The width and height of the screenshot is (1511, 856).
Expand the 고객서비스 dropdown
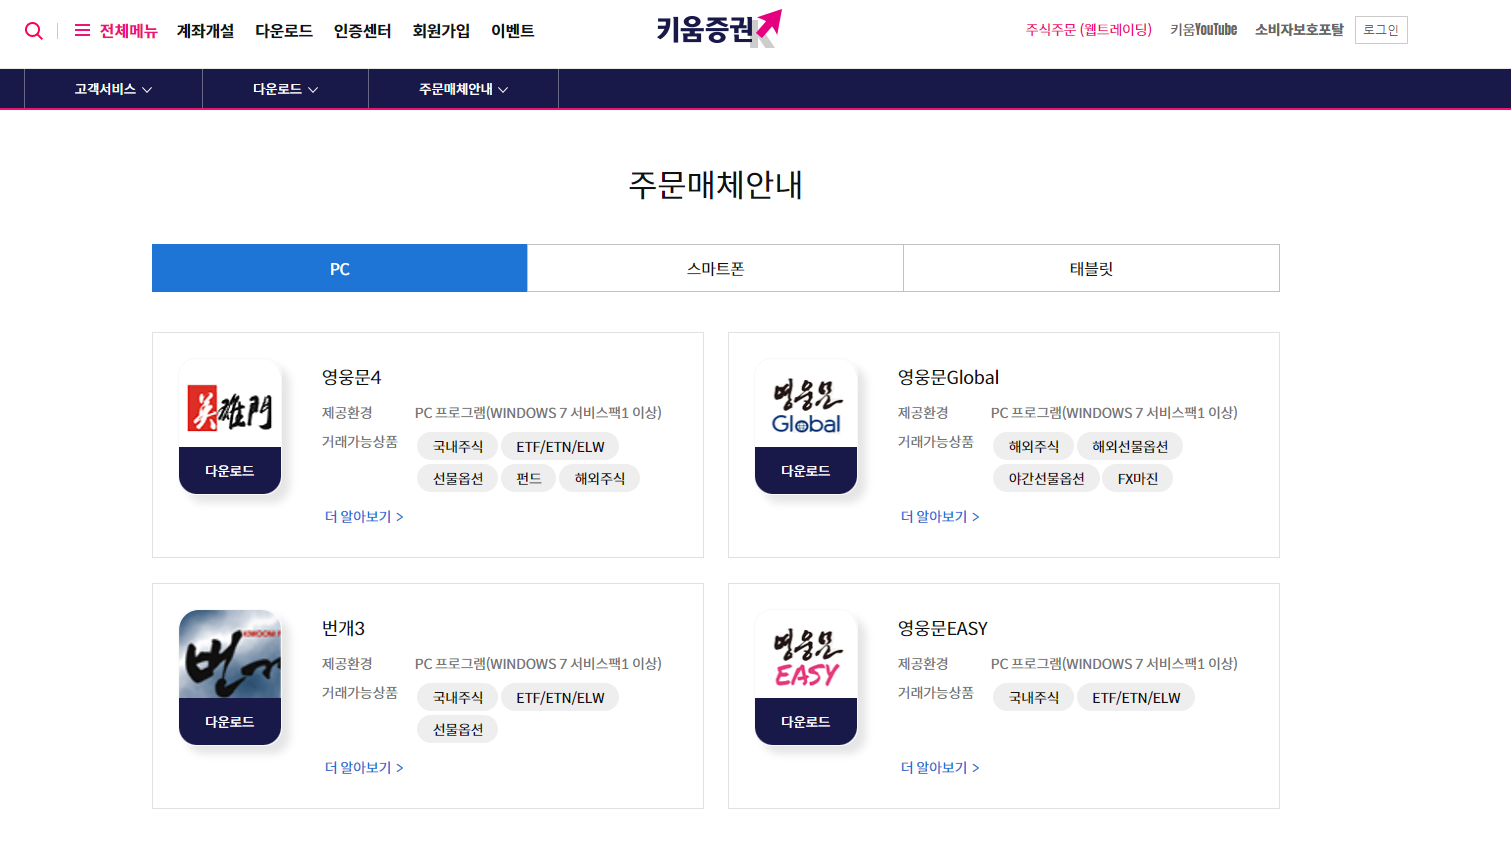[113, 89]
